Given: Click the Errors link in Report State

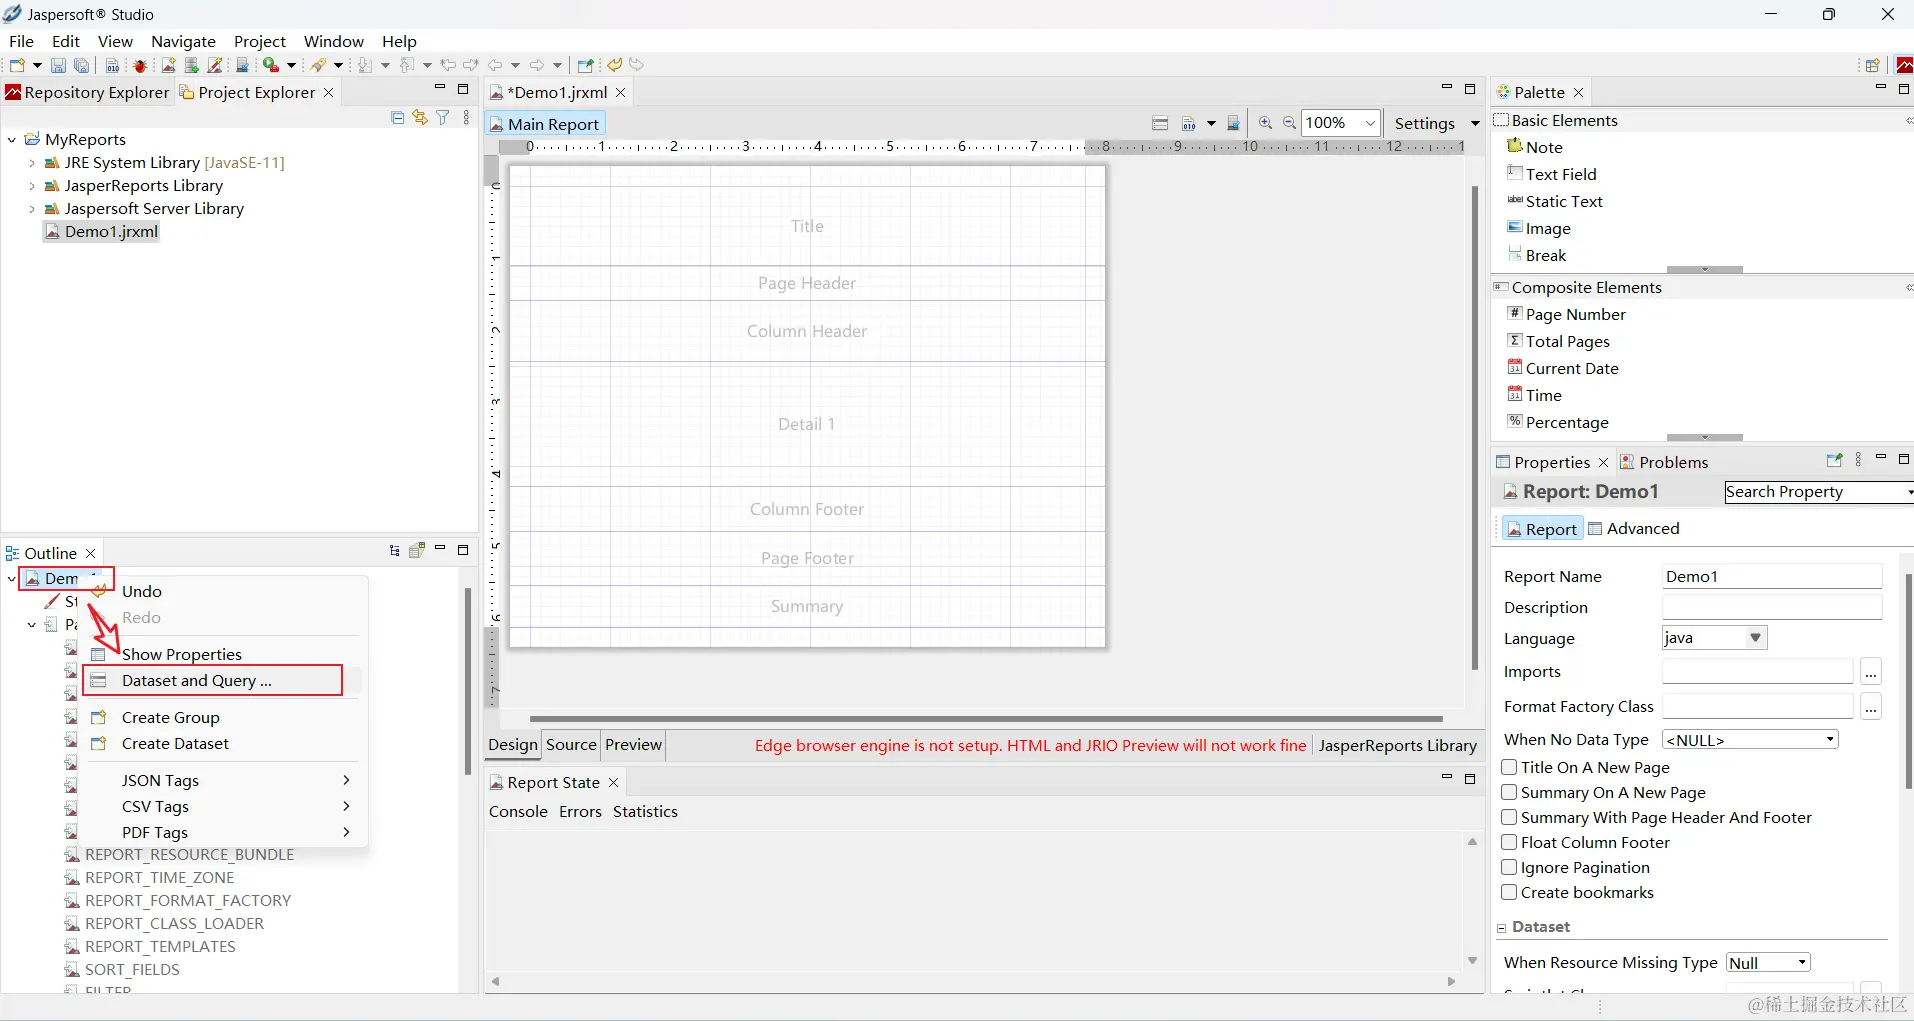Looking at the screenshot, I should (x=580, y=812).
